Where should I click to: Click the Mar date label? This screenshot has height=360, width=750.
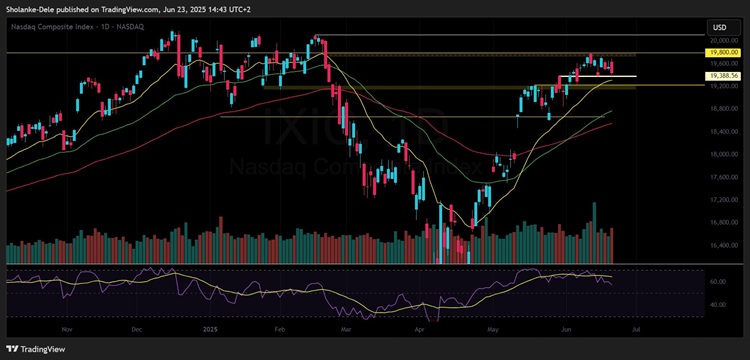pyautogui.click(x=346, y=330)
